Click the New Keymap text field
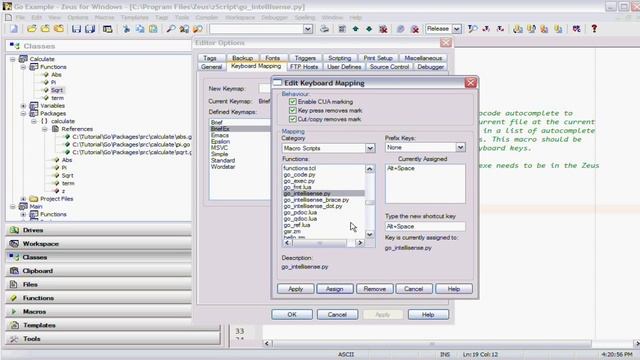Image resolution: width=640 pixels, height=360 pixels. coord(264,88)
